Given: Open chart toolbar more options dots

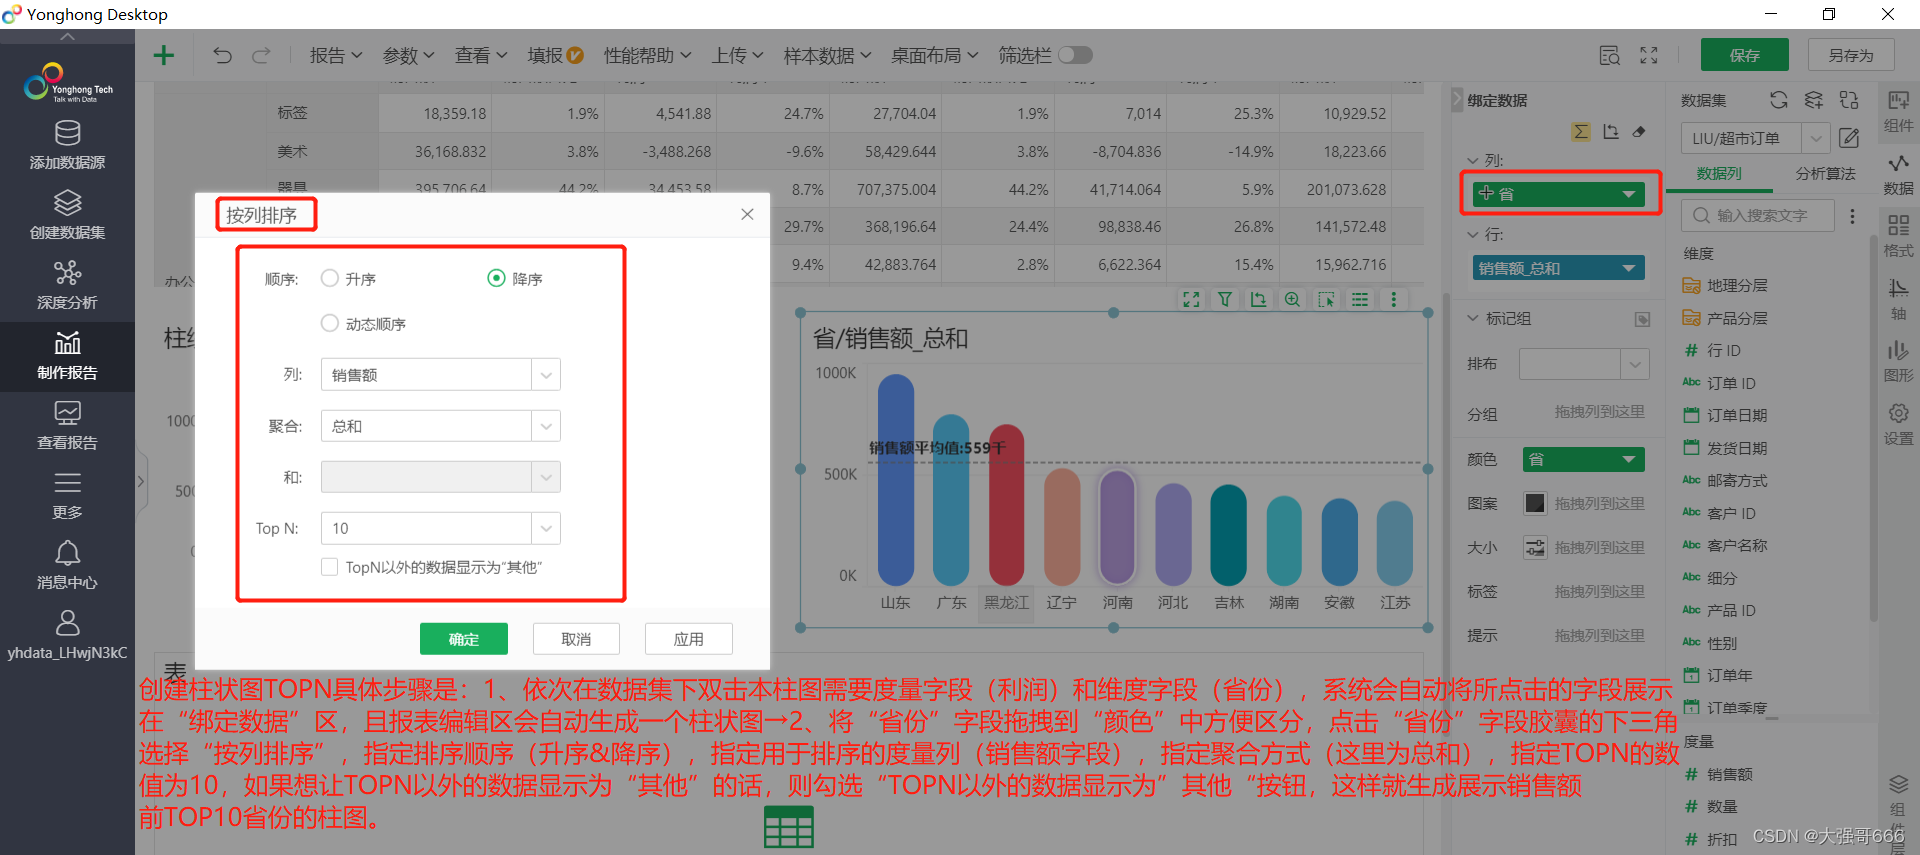Looking at the screenshot, I should [x=1393, y=299].
